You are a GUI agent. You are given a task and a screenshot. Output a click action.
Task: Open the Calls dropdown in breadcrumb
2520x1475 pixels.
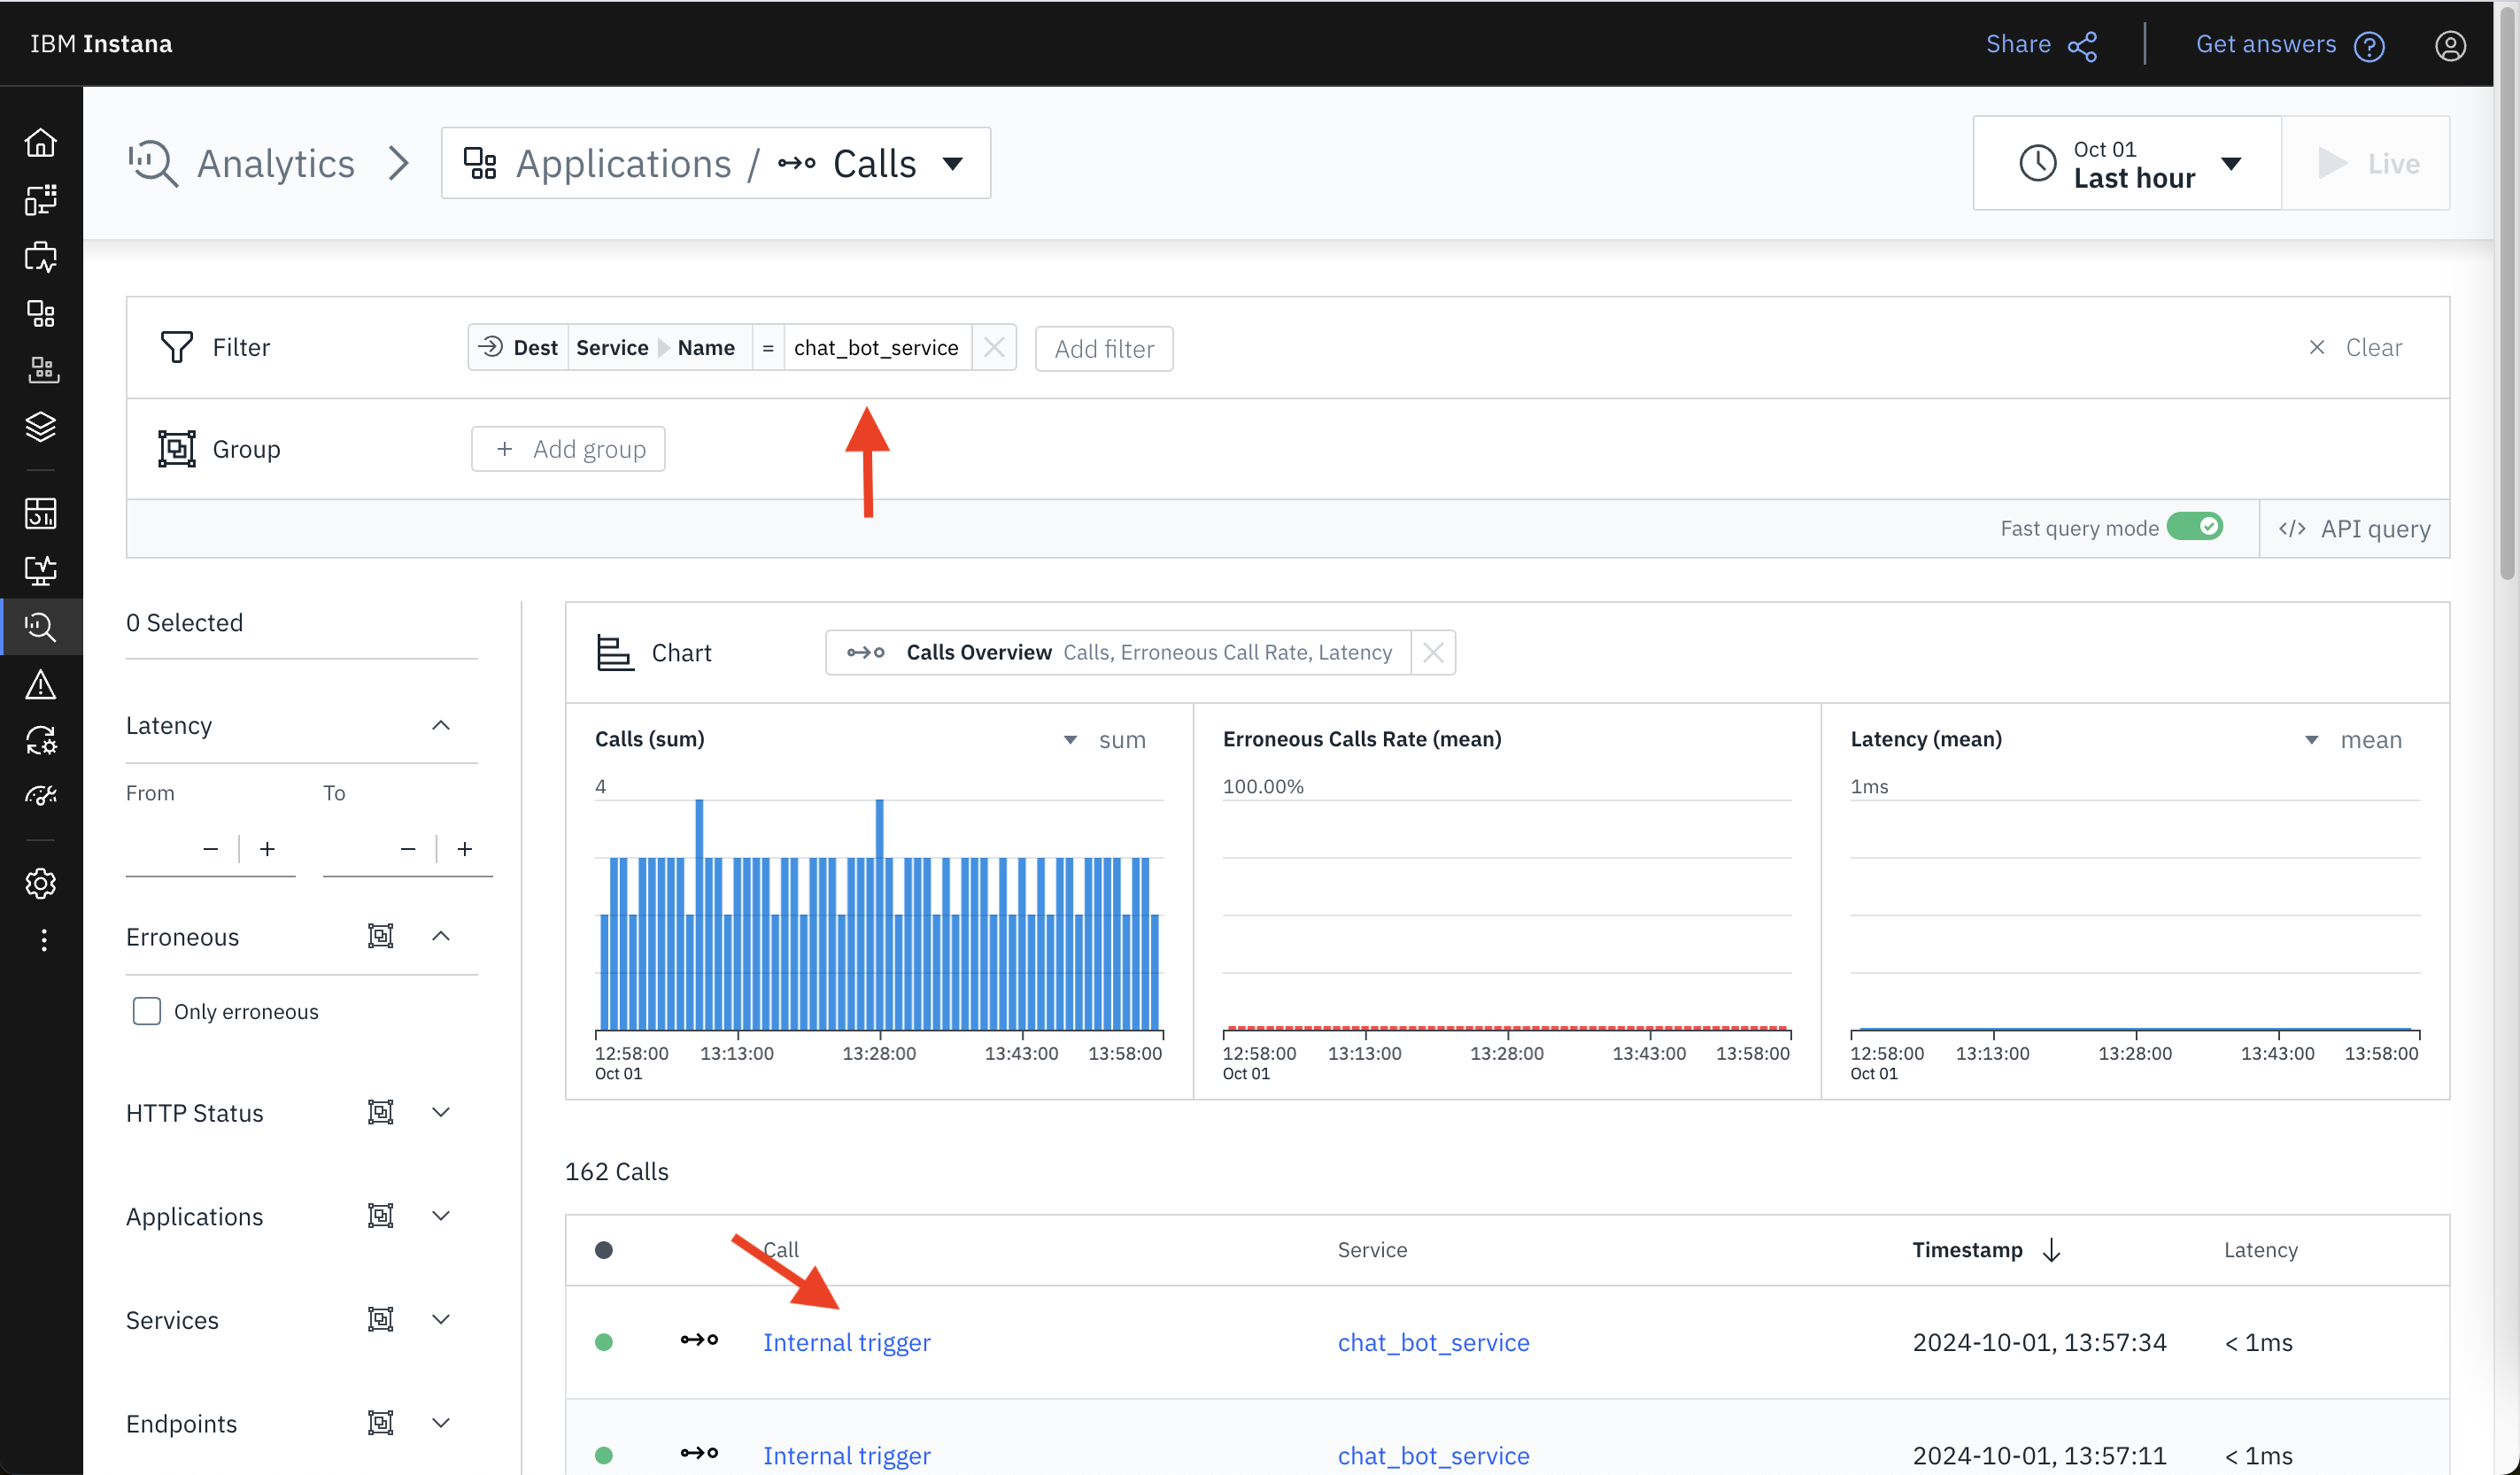[x=951, y=163]
